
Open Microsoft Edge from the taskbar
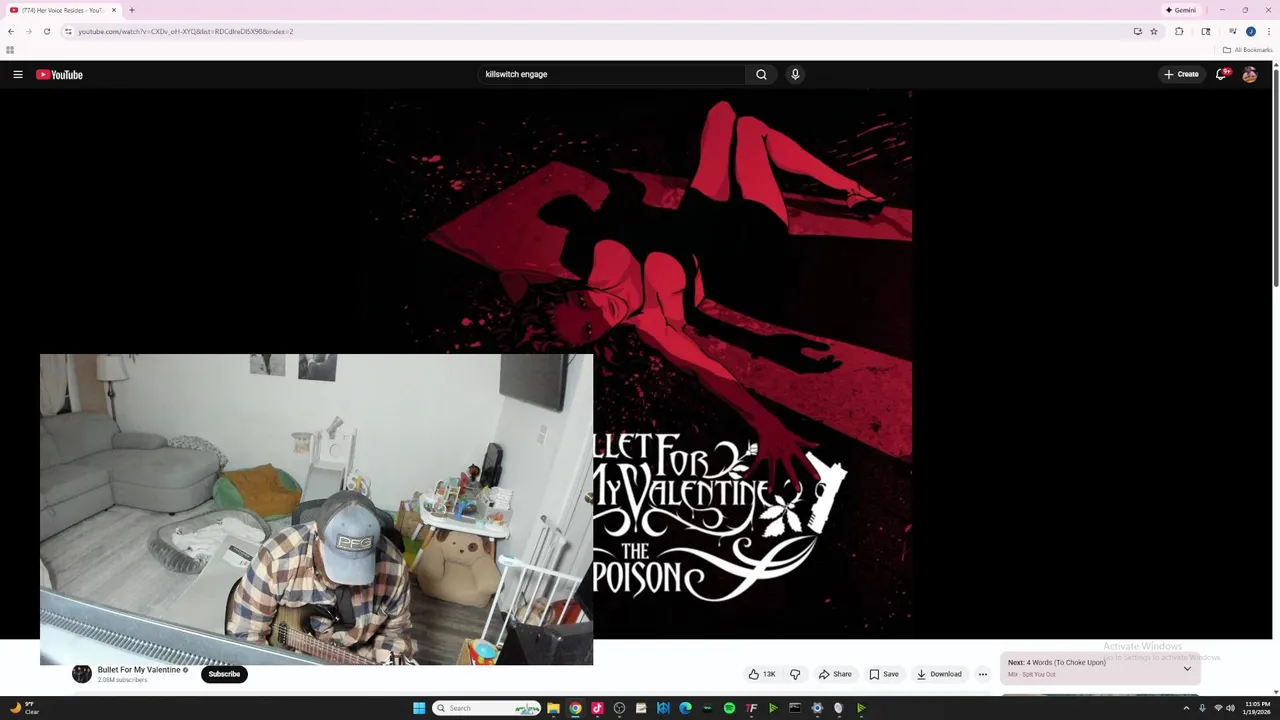click(x=685, y=708)
